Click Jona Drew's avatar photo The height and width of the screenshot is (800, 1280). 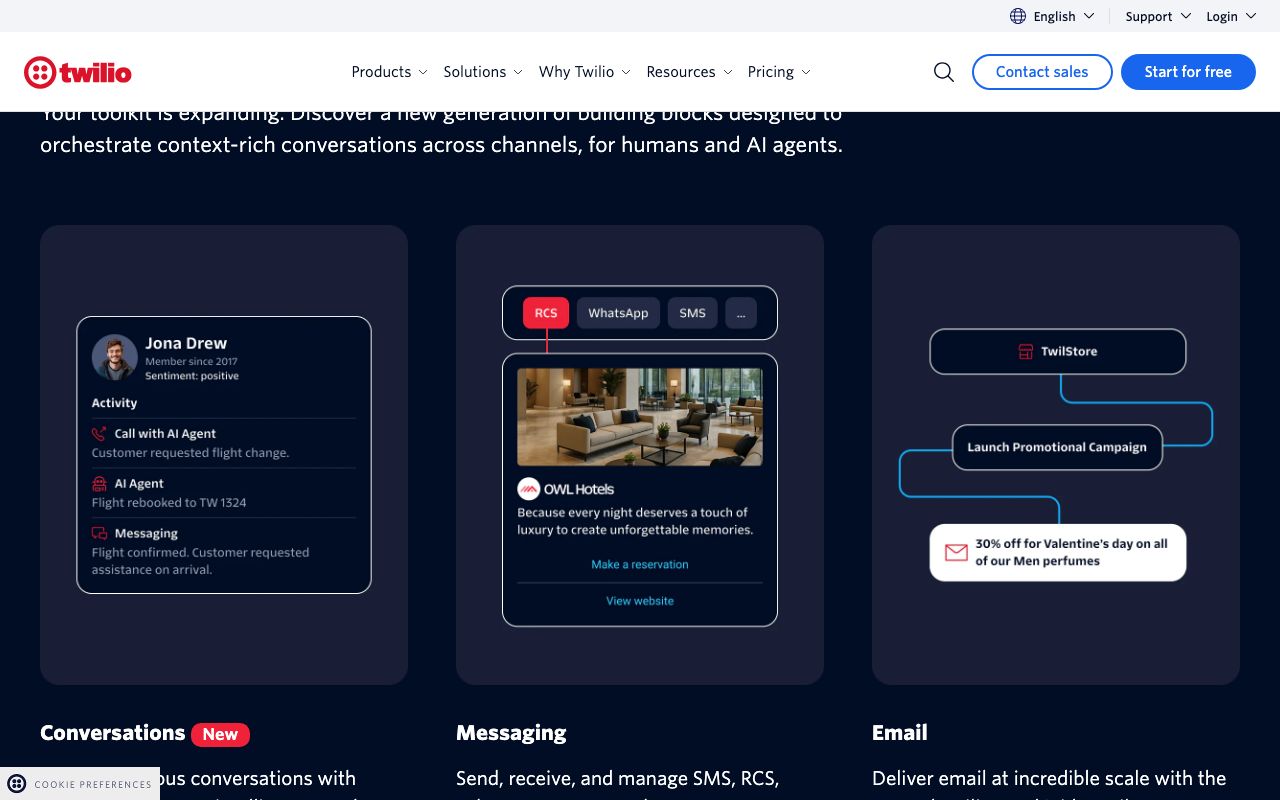115,357
